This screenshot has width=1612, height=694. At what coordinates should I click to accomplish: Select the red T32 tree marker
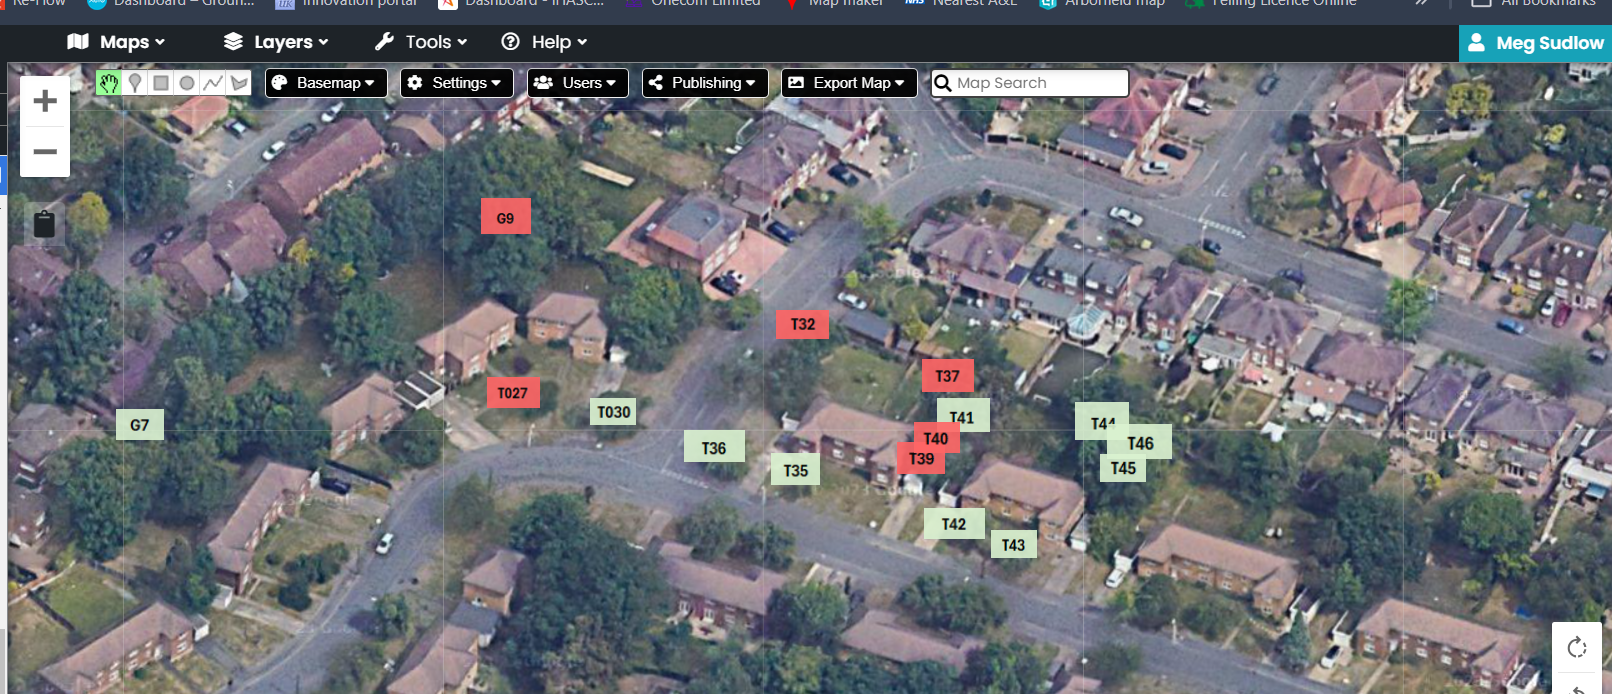click(x=802, y=324)
